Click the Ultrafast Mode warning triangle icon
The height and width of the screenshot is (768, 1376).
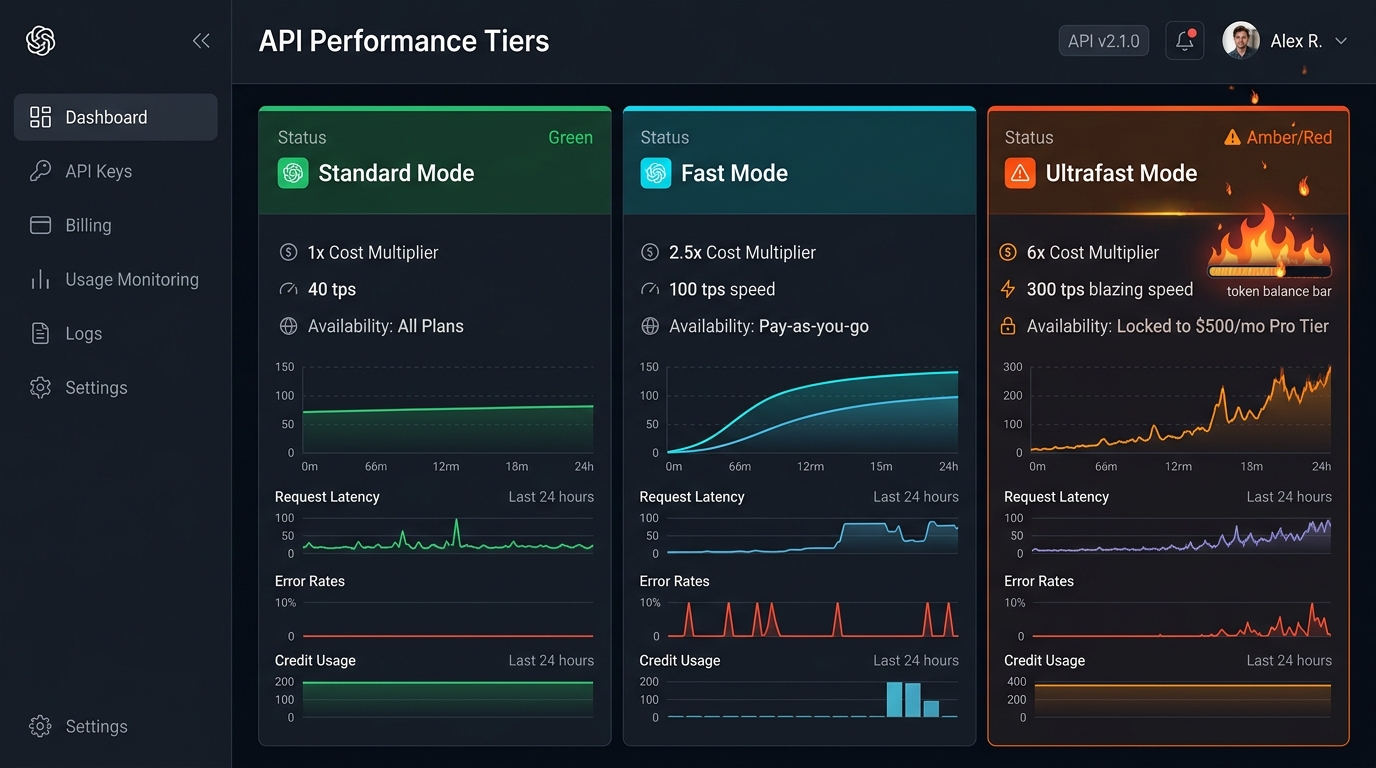point(1020,173)
